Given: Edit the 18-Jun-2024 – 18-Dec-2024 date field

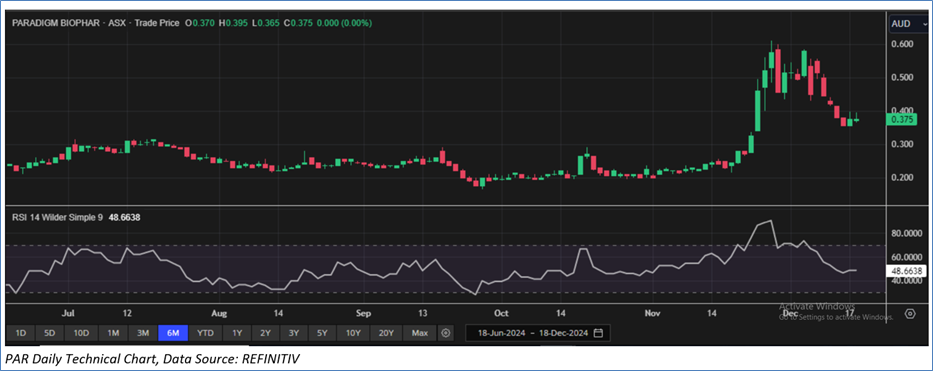Looking at the screenshot, I should point(537,333).
